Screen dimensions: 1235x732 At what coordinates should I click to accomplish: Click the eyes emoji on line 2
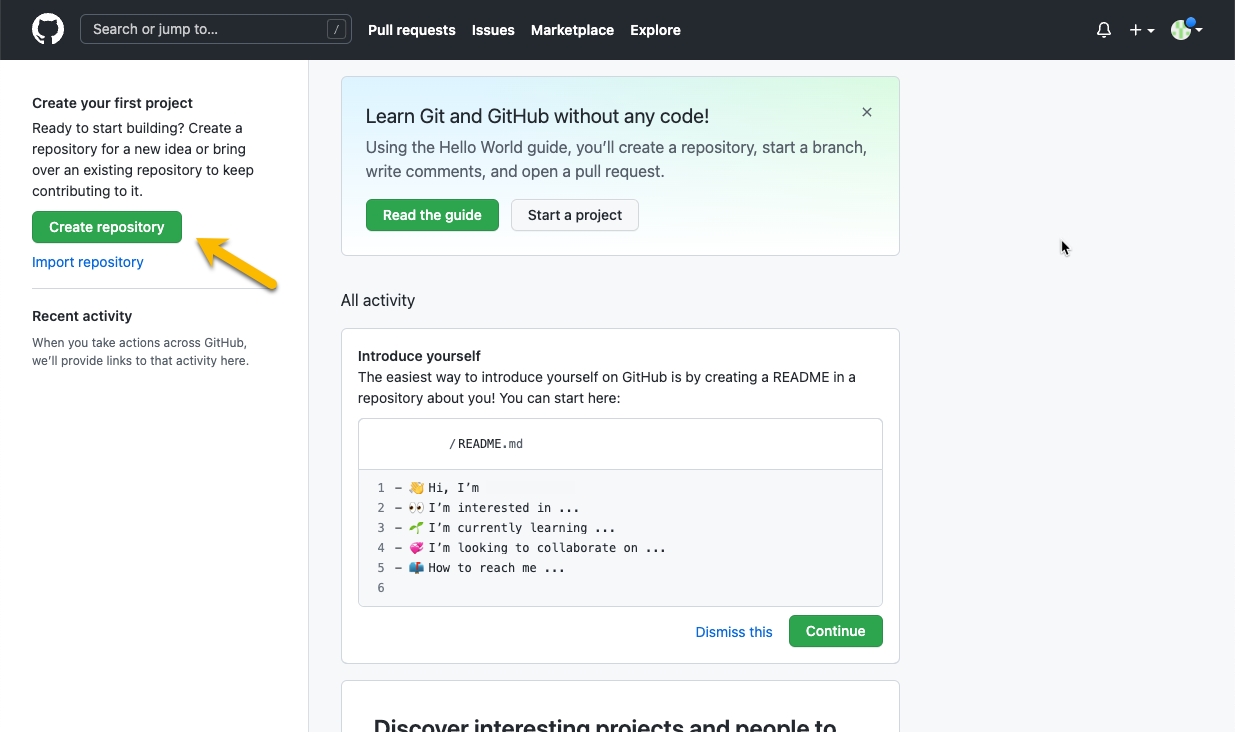coord(417,508)
